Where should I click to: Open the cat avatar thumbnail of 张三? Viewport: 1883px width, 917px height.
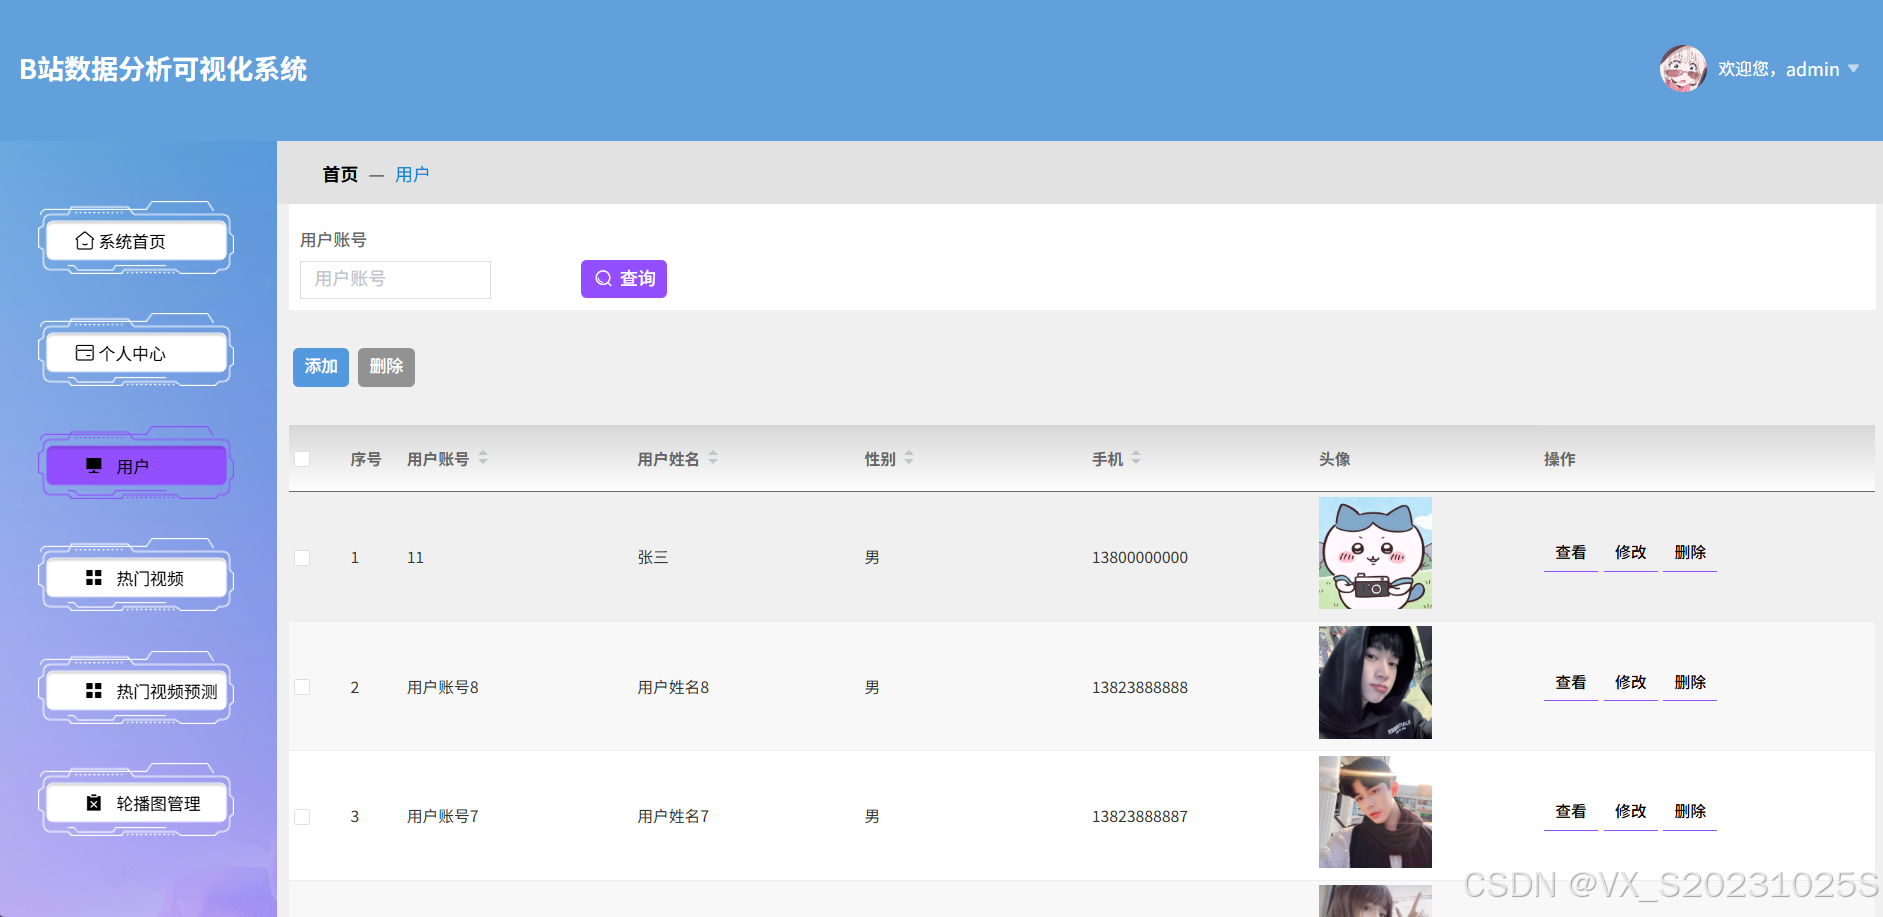tap(1375, 553)
